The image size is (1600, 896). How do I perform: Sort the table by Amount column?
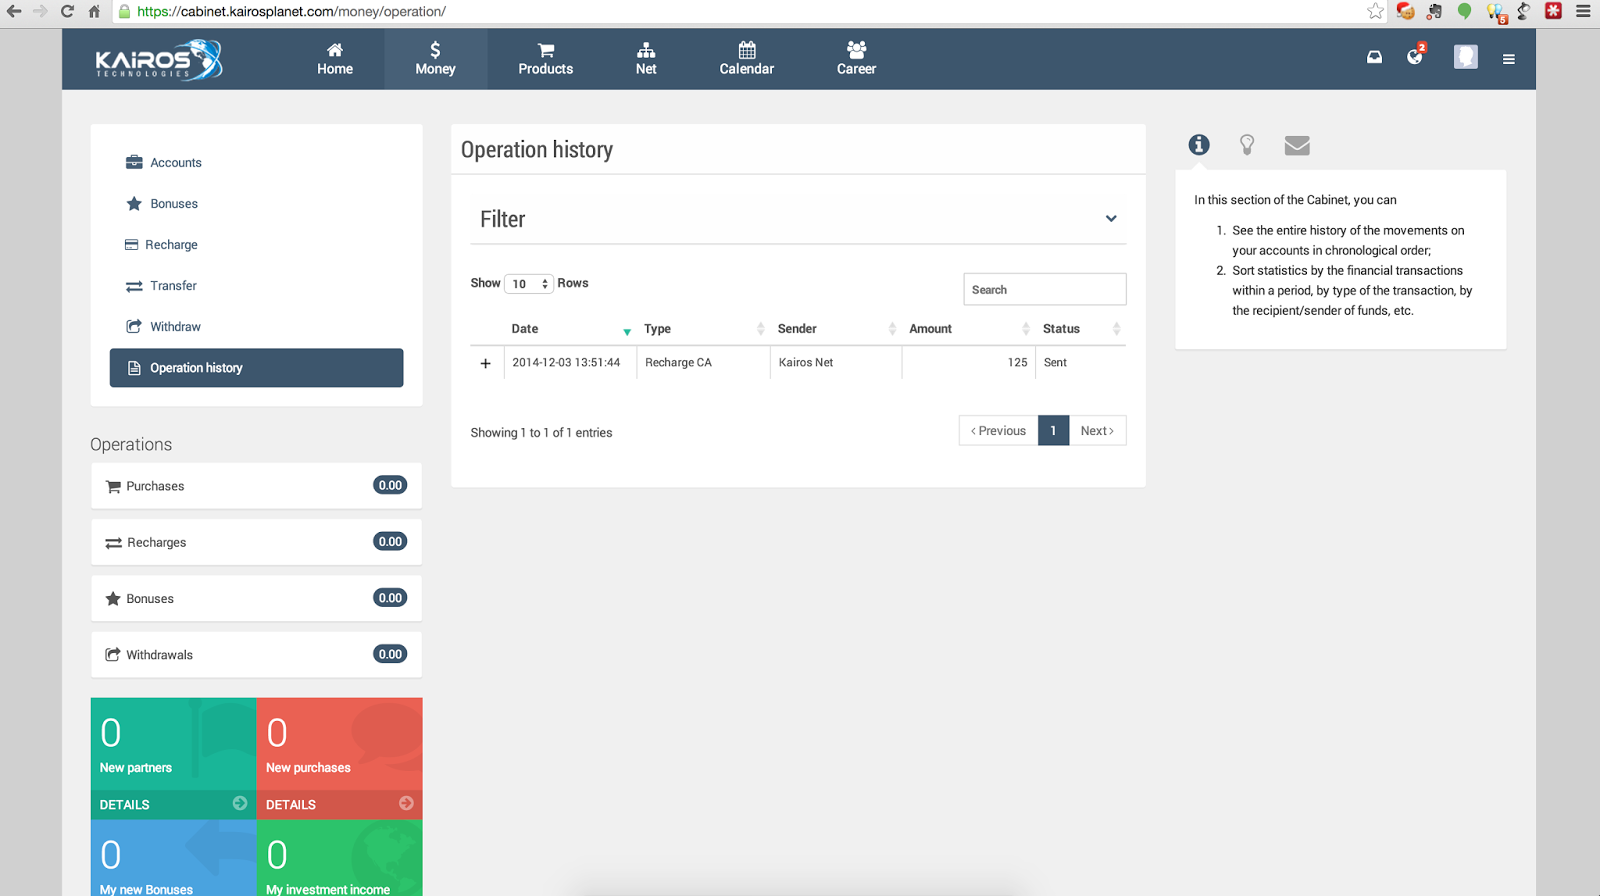point(968,329)
